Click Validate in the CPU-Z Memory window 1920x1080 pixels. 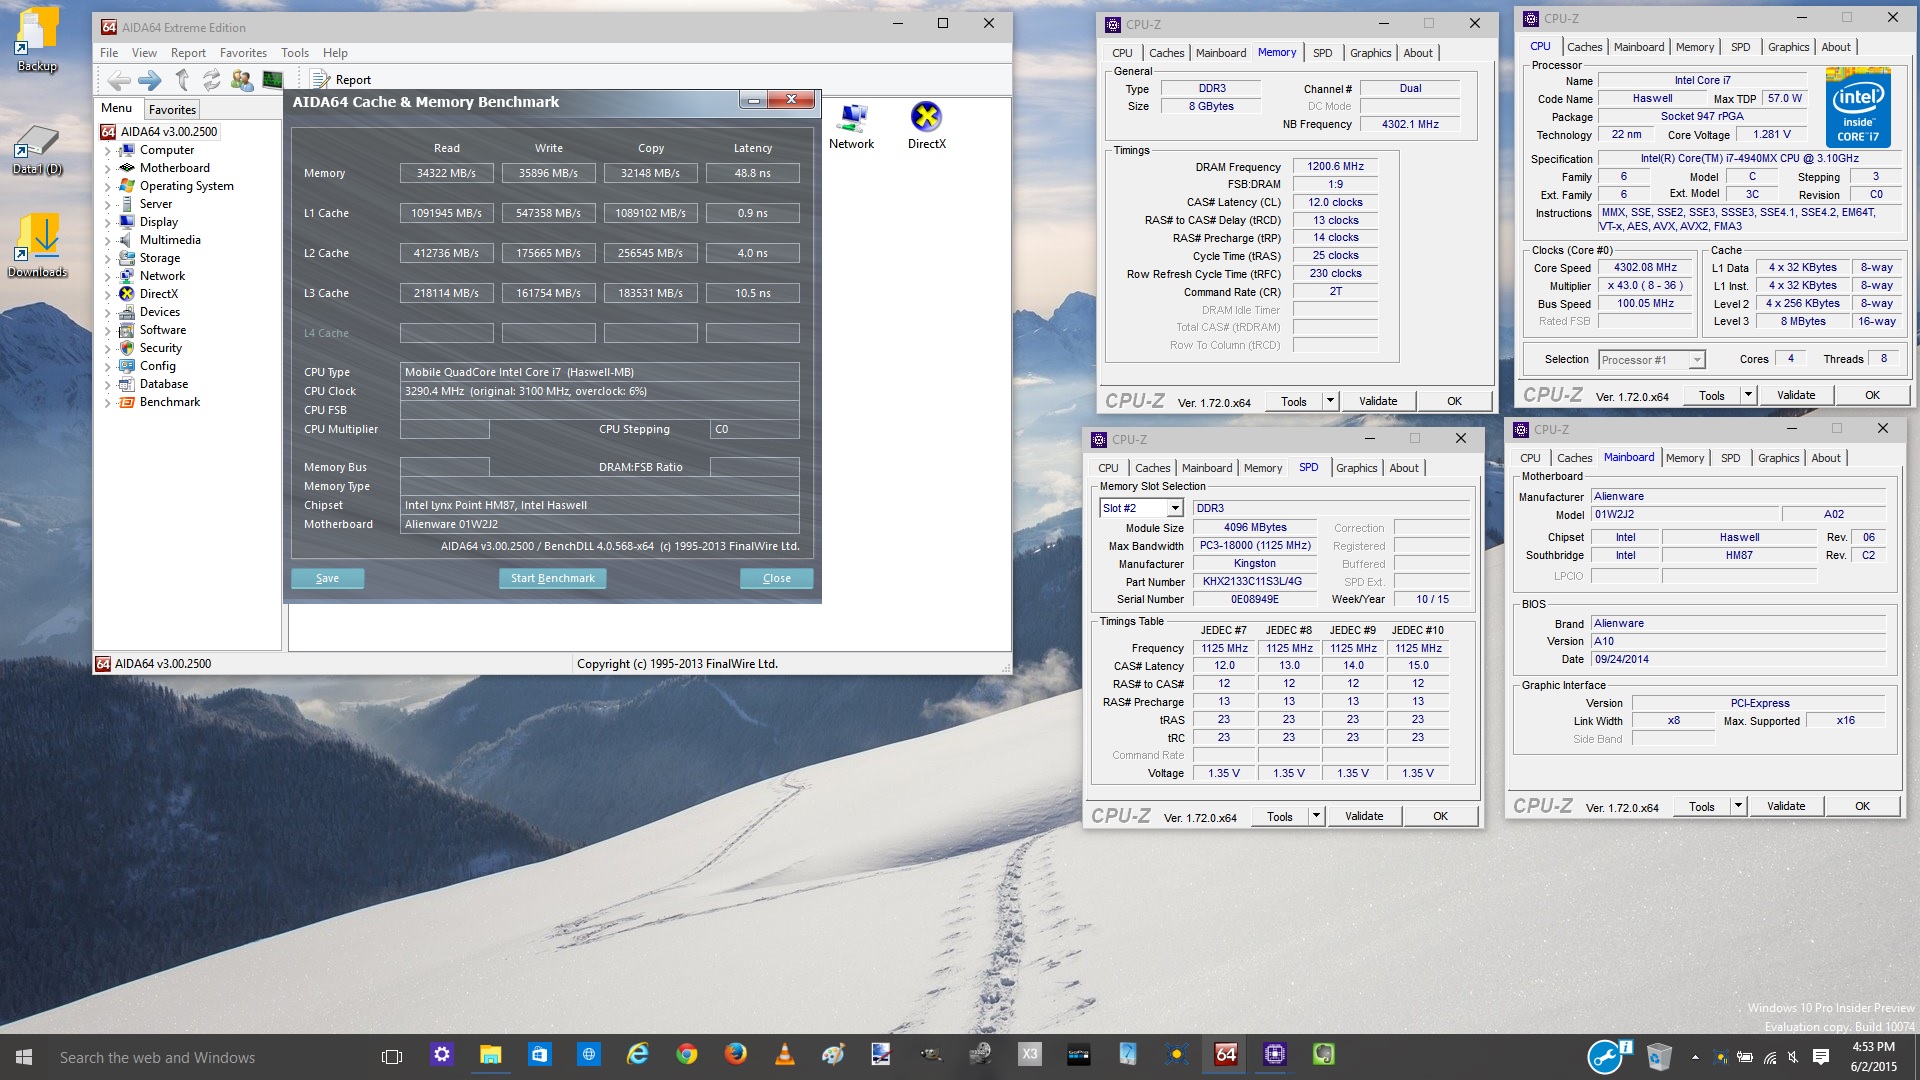click(1378, 401)
